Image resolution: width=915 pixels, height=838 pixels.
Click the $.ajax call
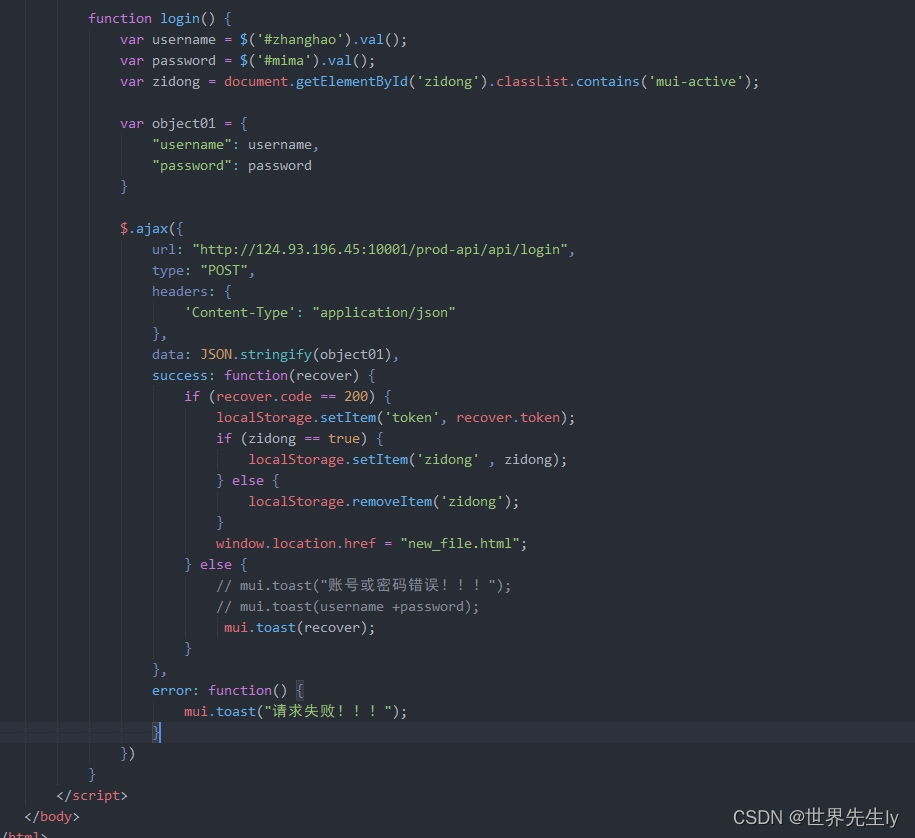(143, 228)
